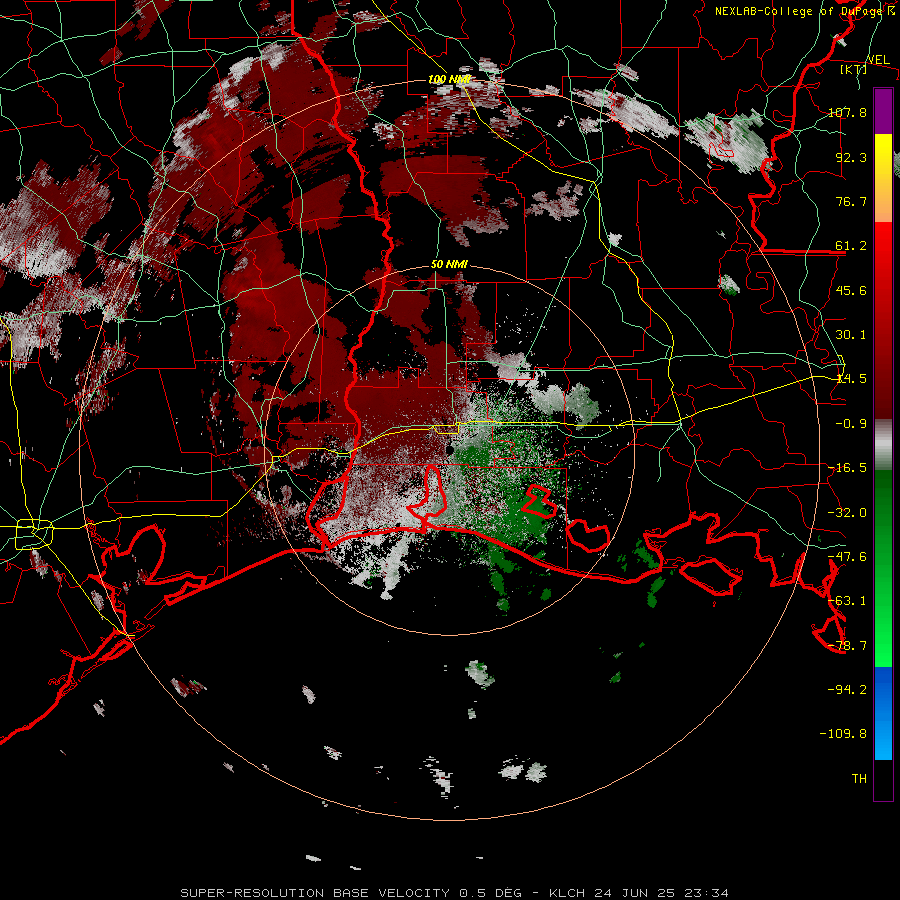Screen dimensions: 900x900
Task: Click the -94.2 scale value
Action: coord(848,689)
